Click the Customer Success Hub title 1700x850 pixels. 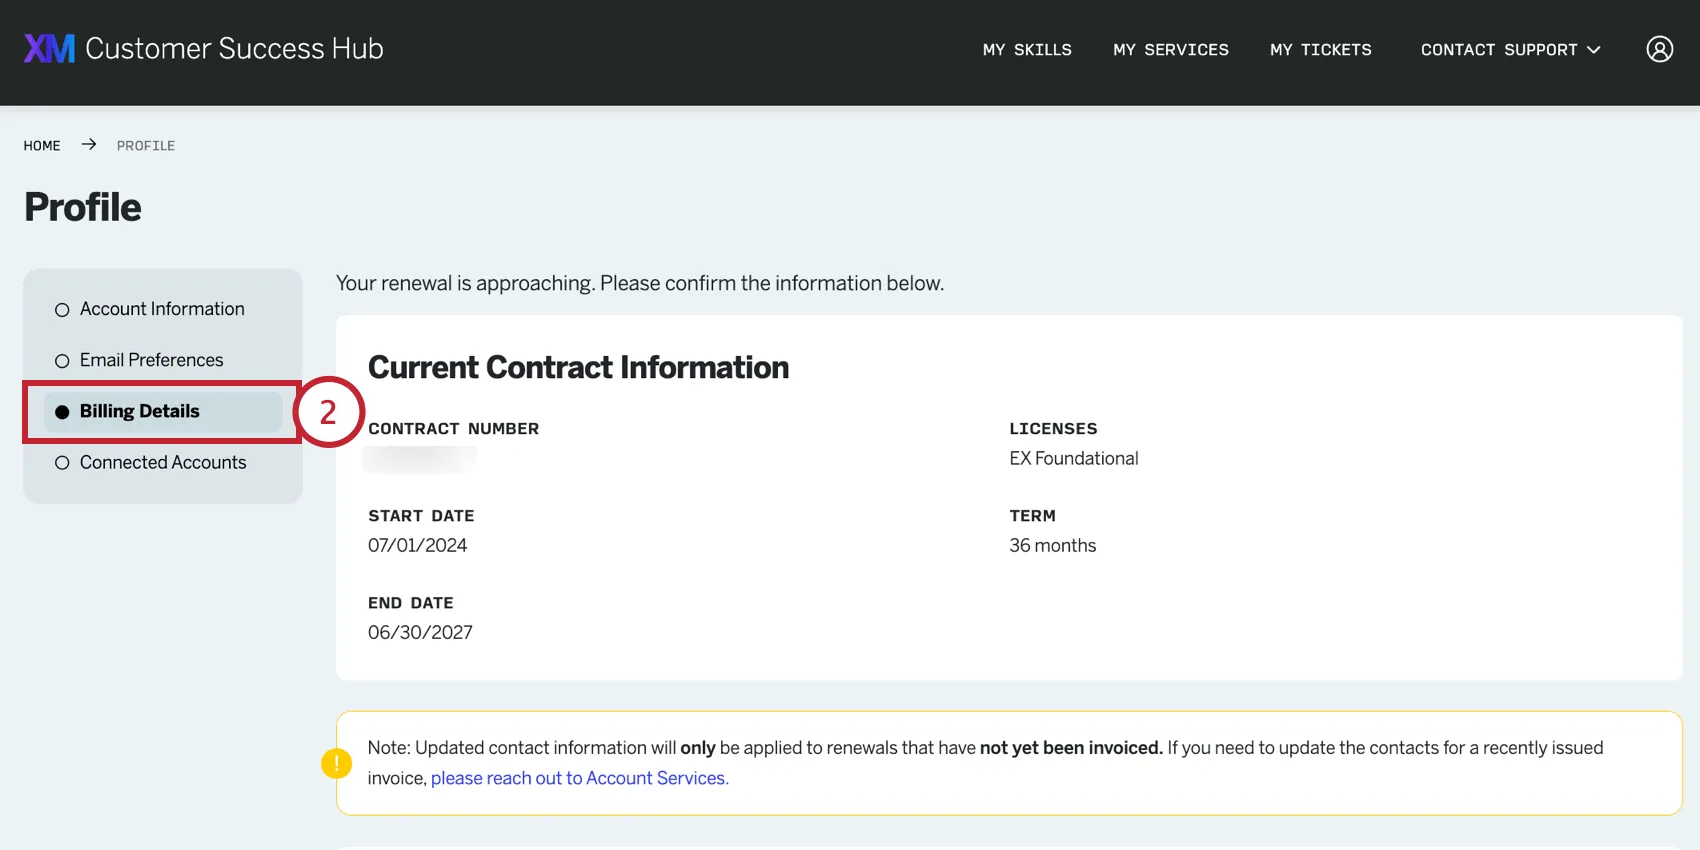(x=234, y=49)
